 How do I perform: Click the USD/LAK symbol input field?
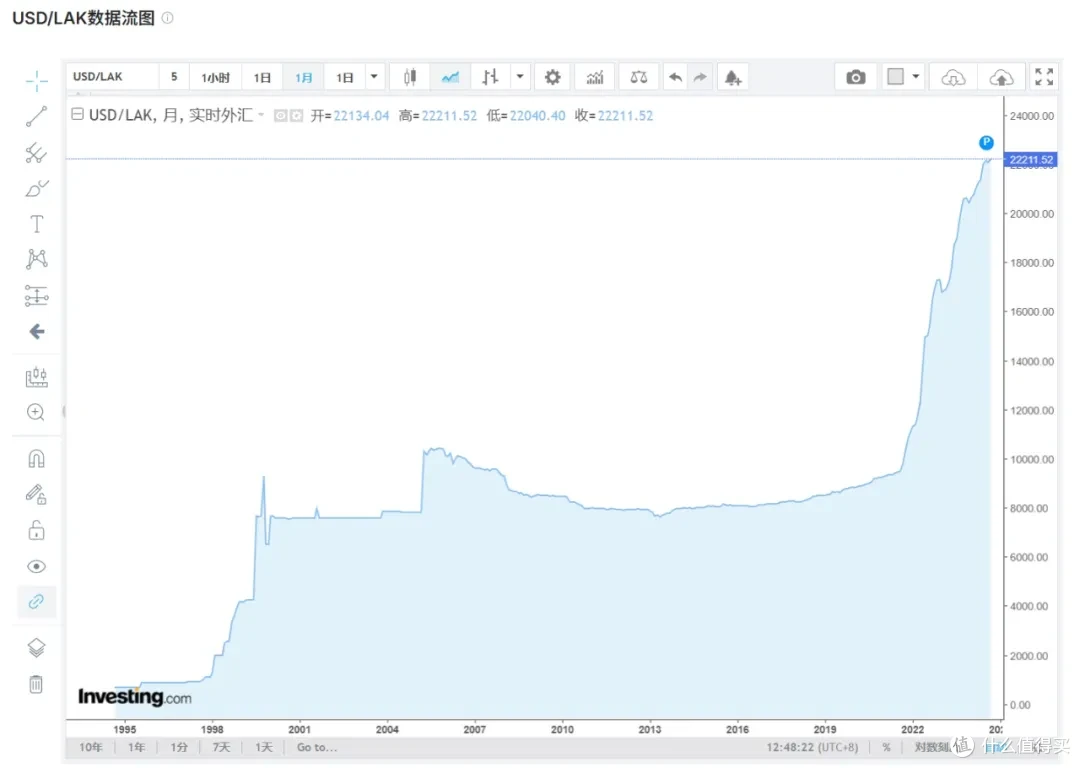(112, 77)
